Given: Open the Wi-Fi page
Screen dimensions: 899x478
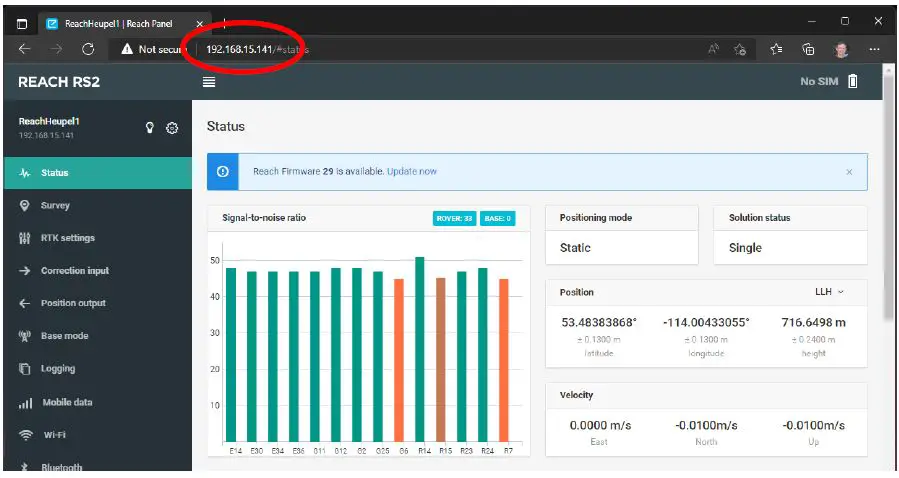Looking at the screenshot, I should (x=98, y=435).
